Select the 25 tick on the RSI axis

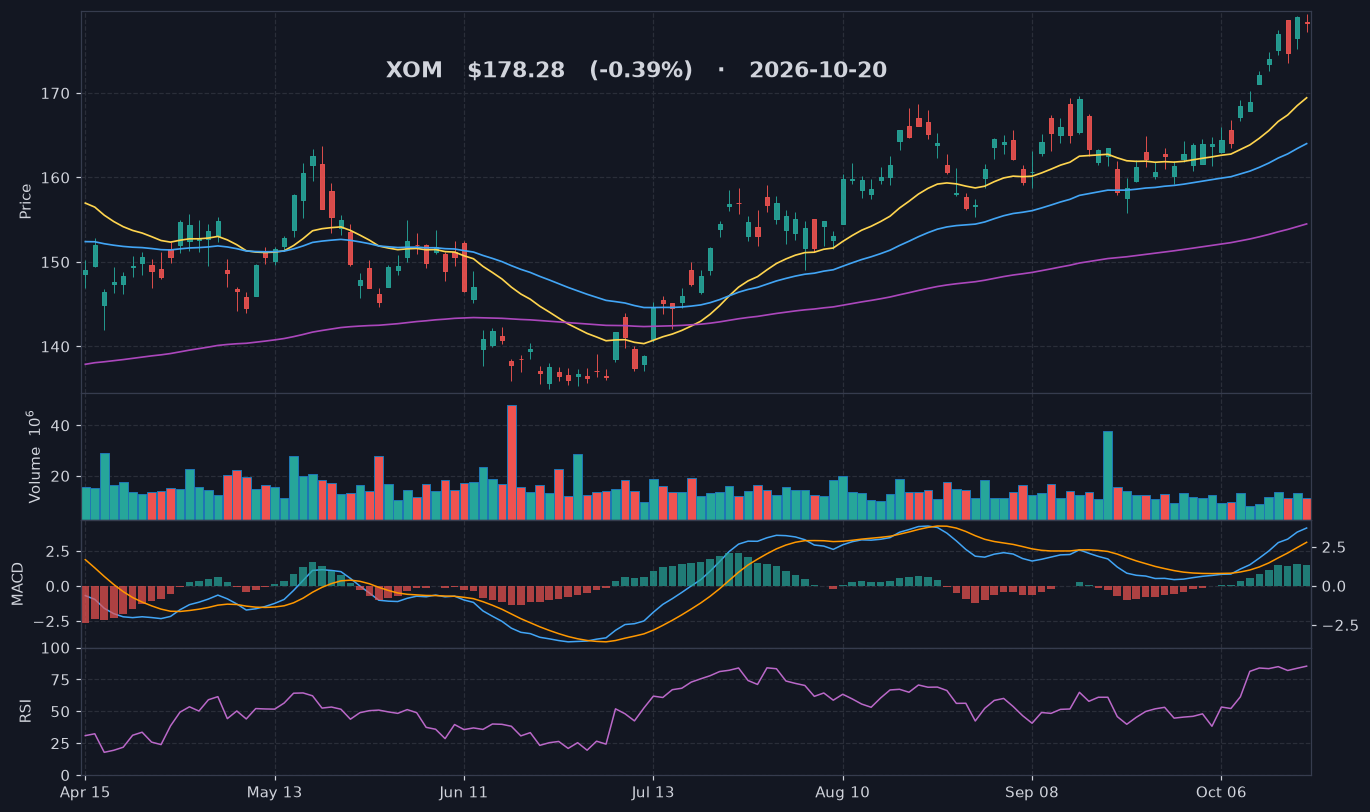[x=61, y=744]
